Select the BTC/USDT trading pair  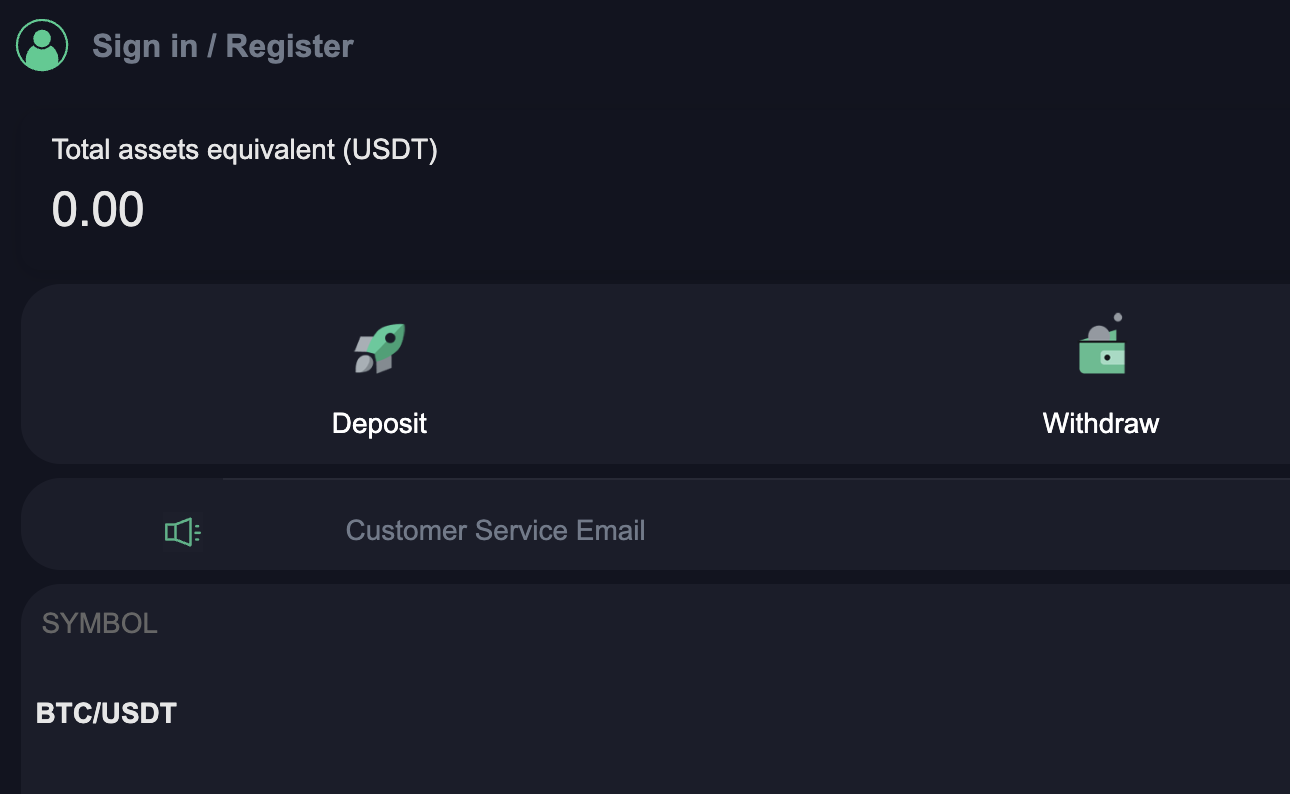click(106, 713)
